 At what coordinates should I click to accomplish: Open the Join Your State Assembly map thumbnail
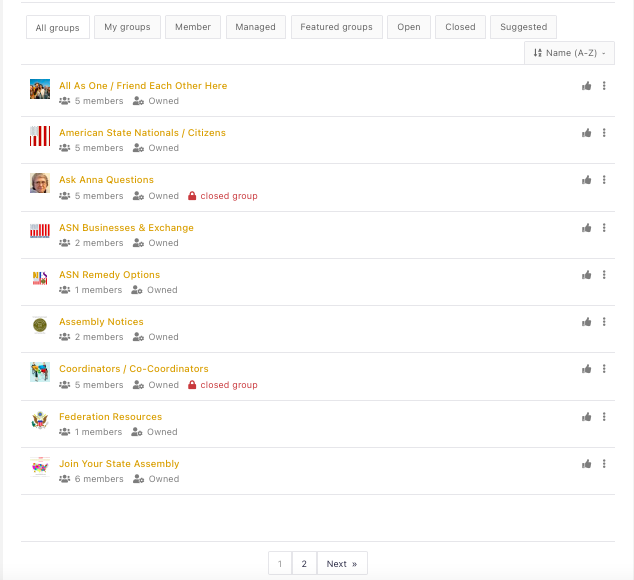click(40, 467)
